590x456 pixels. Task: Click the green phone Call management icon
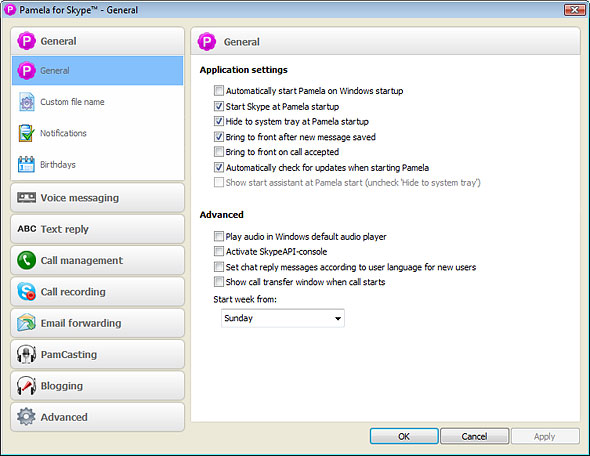(26, 260)
